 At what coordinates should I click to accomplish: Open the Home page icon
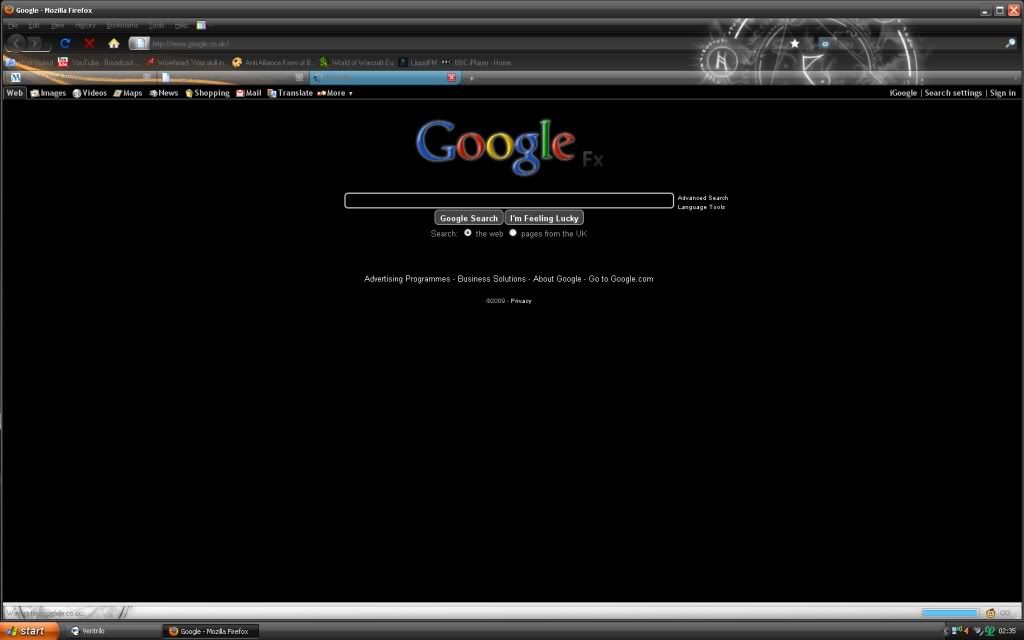[x=114, y=43]
